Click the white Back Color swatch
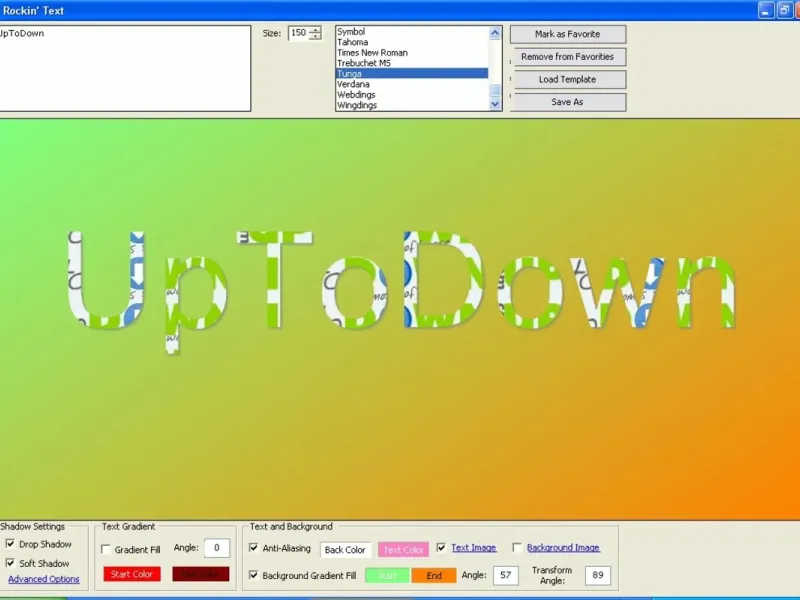This screenshot has width=800, height=600. [x=345, y=549]
